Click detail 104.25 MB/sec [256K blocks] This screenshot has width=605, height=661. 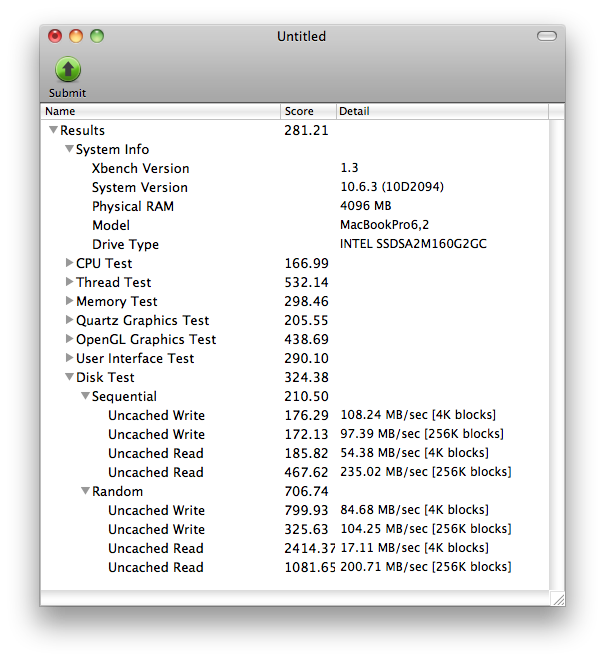coord(425,528)
